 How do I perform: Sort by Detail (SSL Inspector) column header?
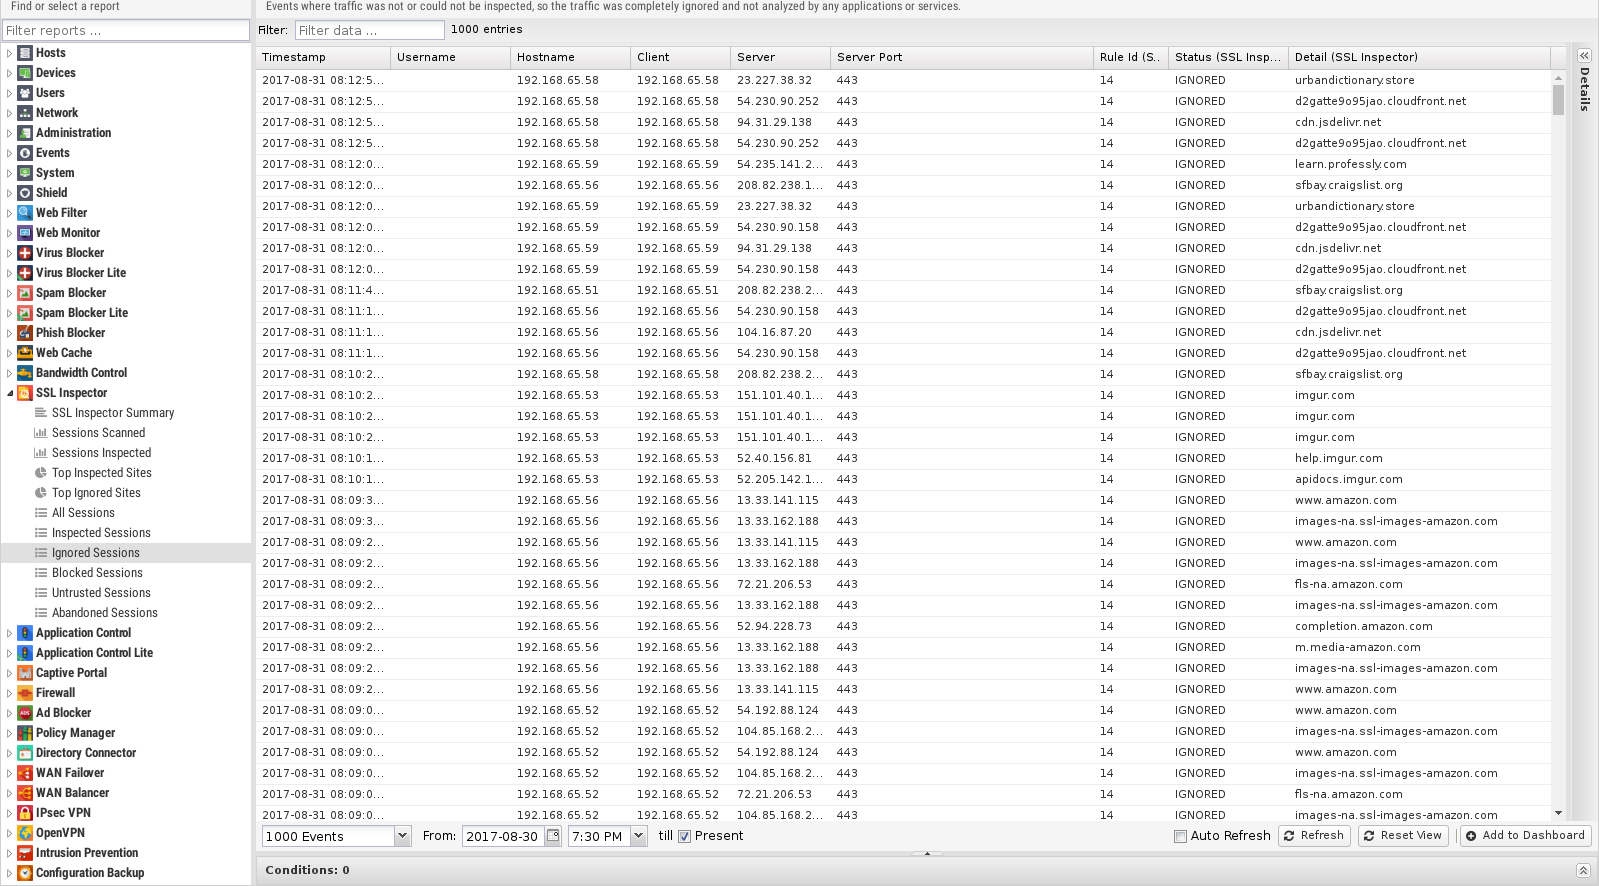click(1419, 57)
